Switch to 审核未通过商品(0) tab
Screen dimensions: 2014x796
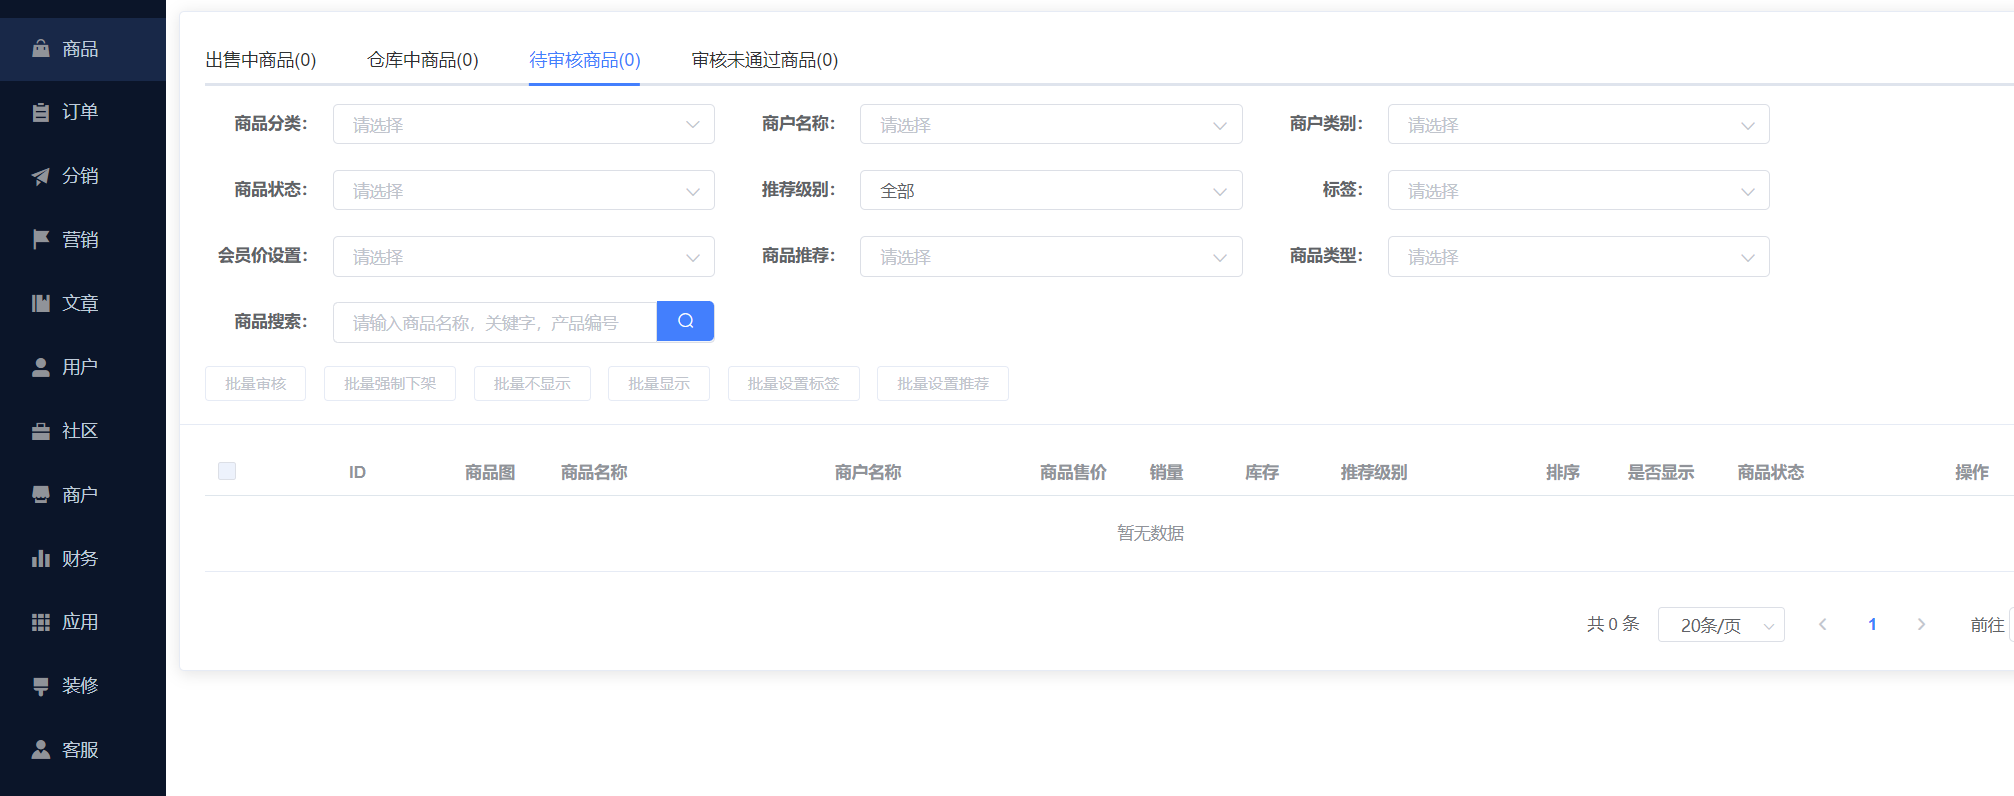pos(765,60)
